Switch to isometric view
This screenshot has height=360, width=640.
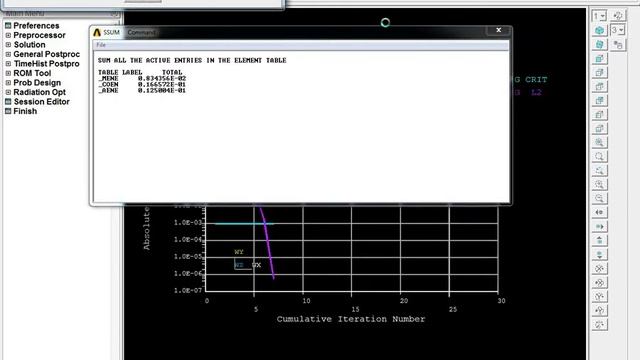(x=599, y=31)
